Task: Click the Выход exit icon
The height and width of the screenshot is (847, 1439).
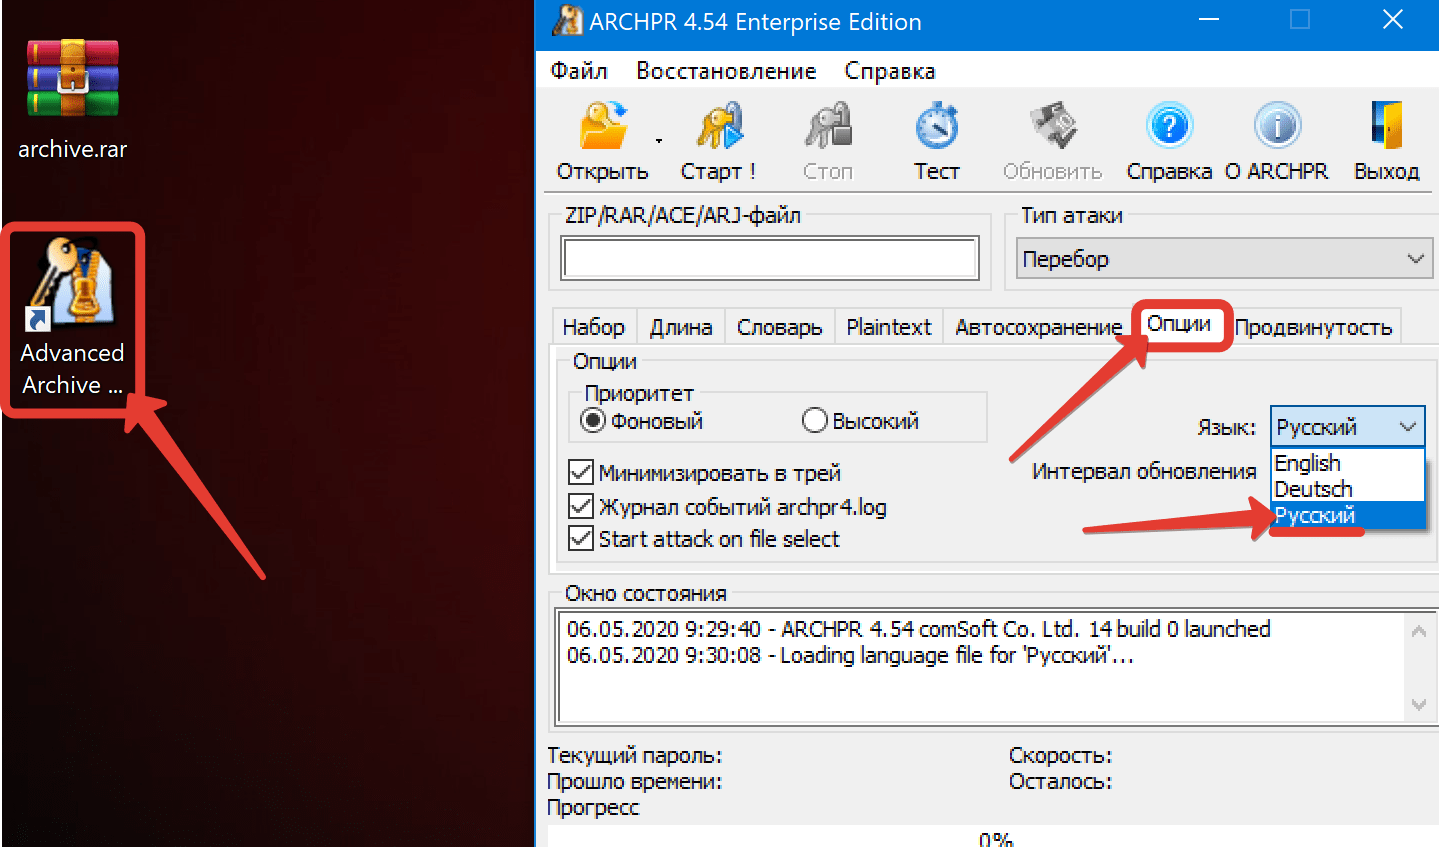Action: [1387, 141]
